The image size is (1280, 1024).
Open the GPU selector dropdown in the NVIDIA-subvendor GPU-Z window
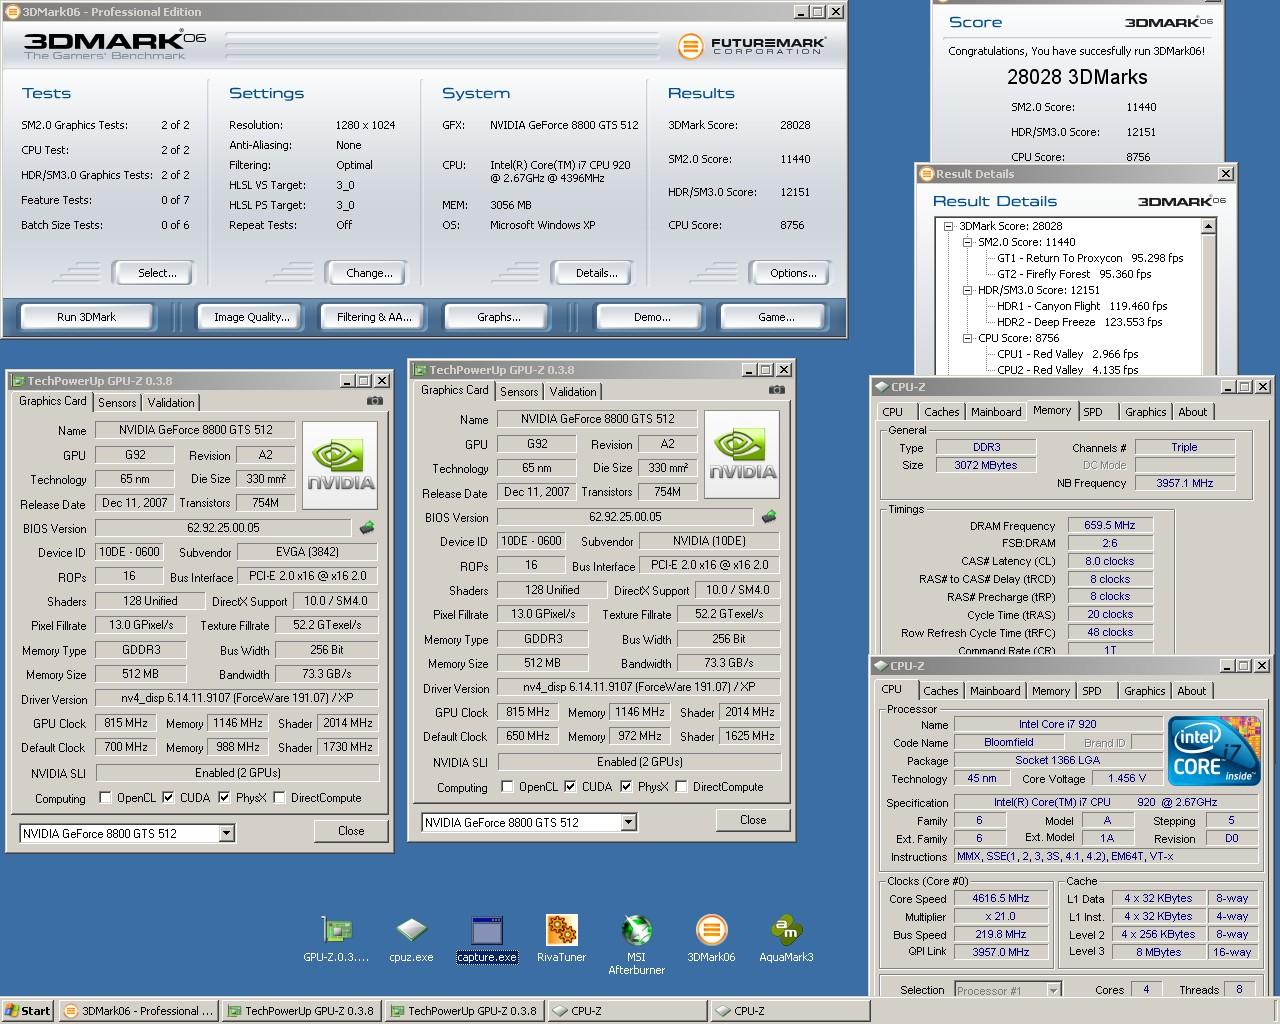(628, 822)
